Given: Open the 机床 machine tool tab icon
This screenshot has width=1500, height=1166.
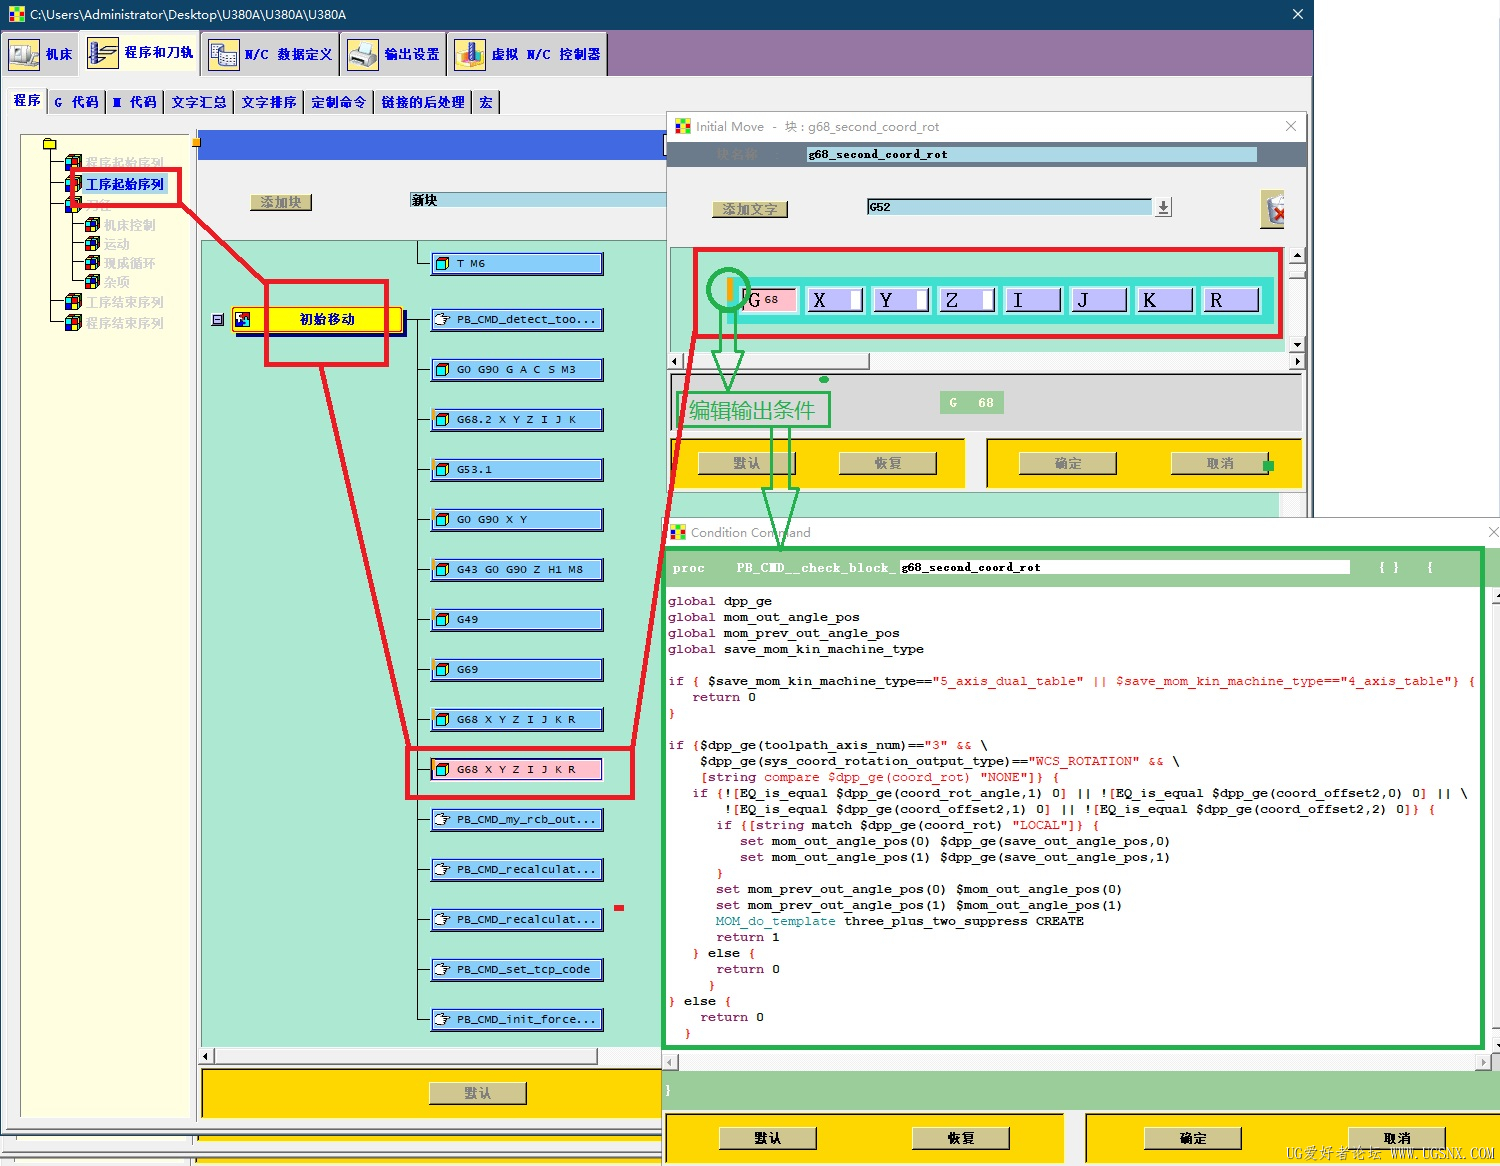Looking at the screenshot, I should point(24,54).
